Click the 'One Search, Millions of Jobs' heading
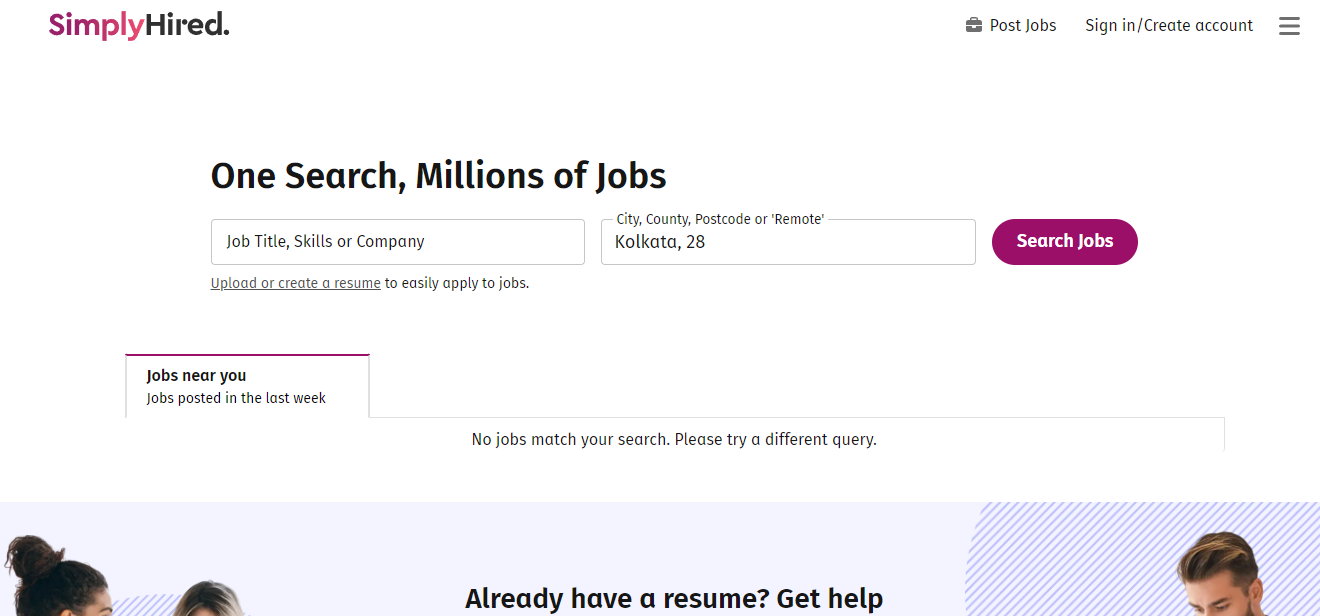 pos(438,176)
